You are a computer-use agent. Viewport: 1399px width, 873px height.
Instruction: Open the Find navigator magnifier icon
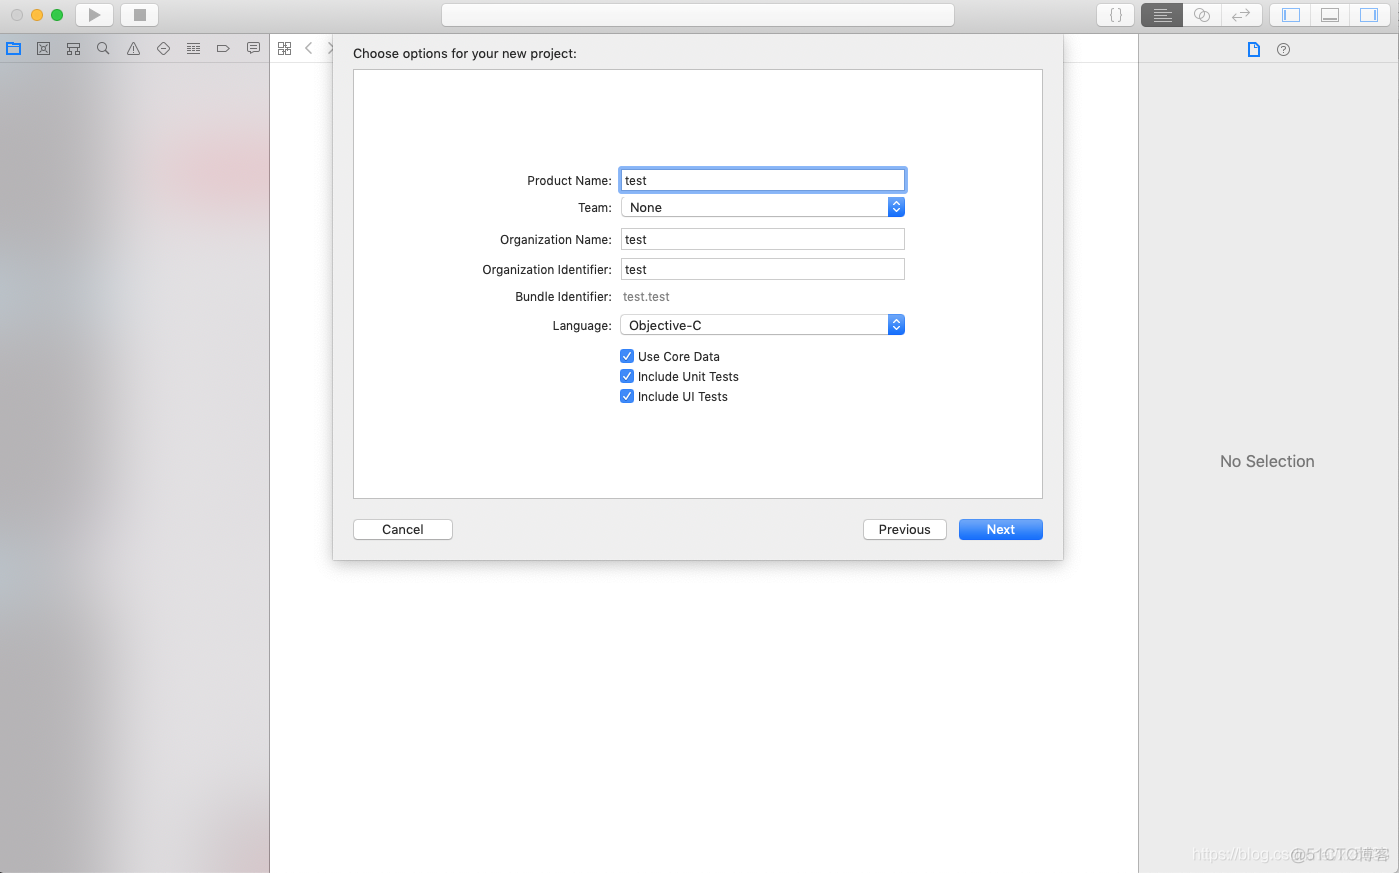coord(103,48)
